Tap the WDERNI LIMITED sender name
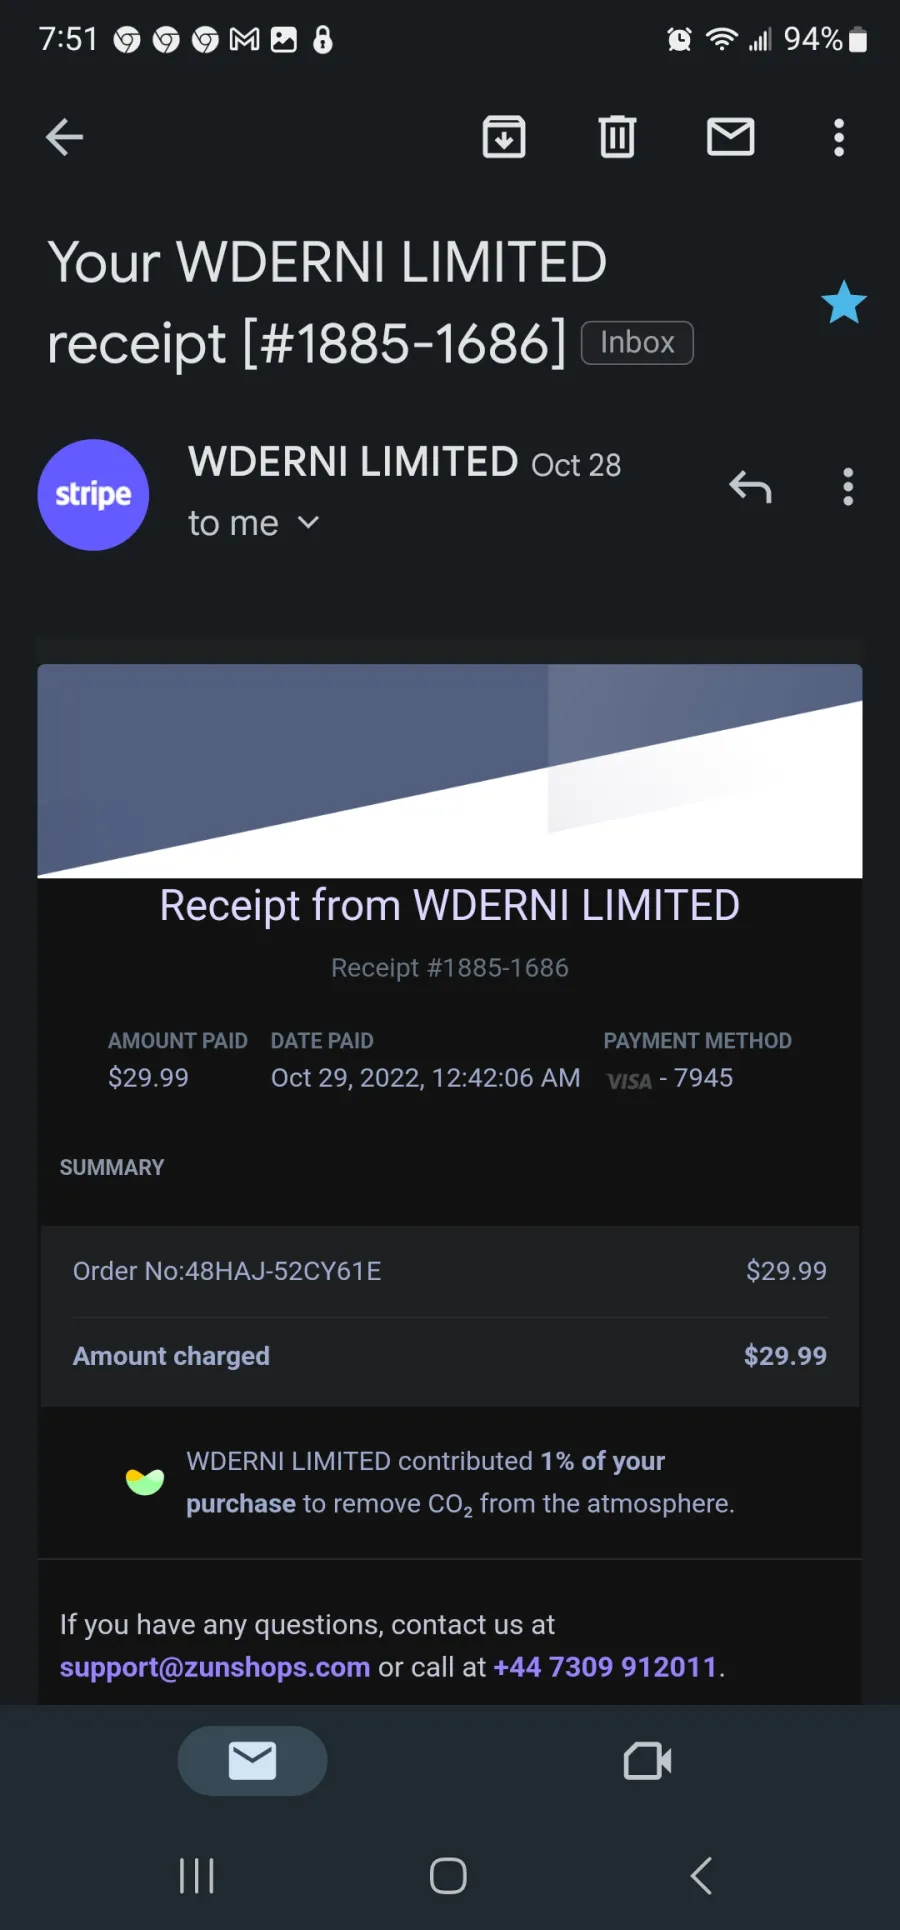This screenshot has width=900, height=1930. tap(353, 462)
